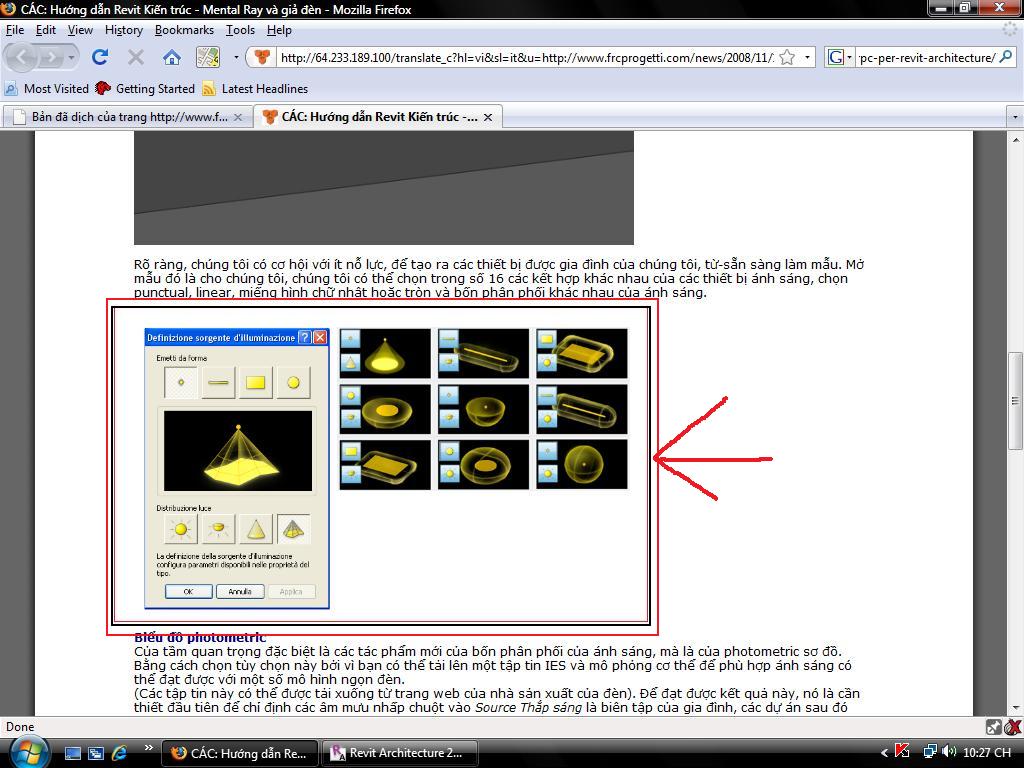The width and height of the screenshot is (1024, 768).
Task: Click in the URL address field
Action: [x=526, y=57]
